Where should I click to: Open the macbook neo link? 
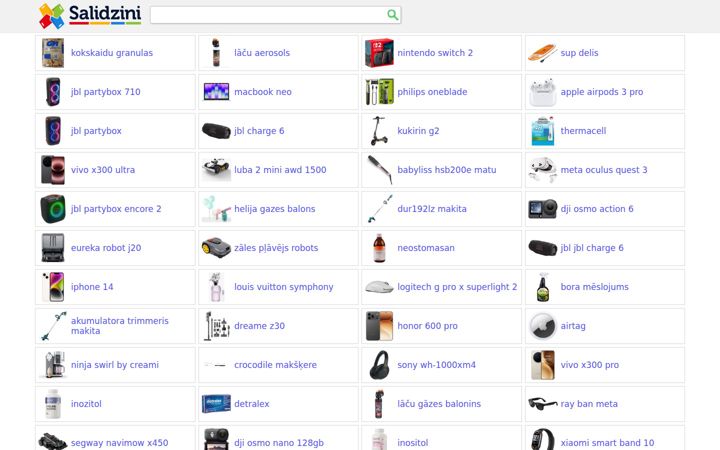[263, 92]
